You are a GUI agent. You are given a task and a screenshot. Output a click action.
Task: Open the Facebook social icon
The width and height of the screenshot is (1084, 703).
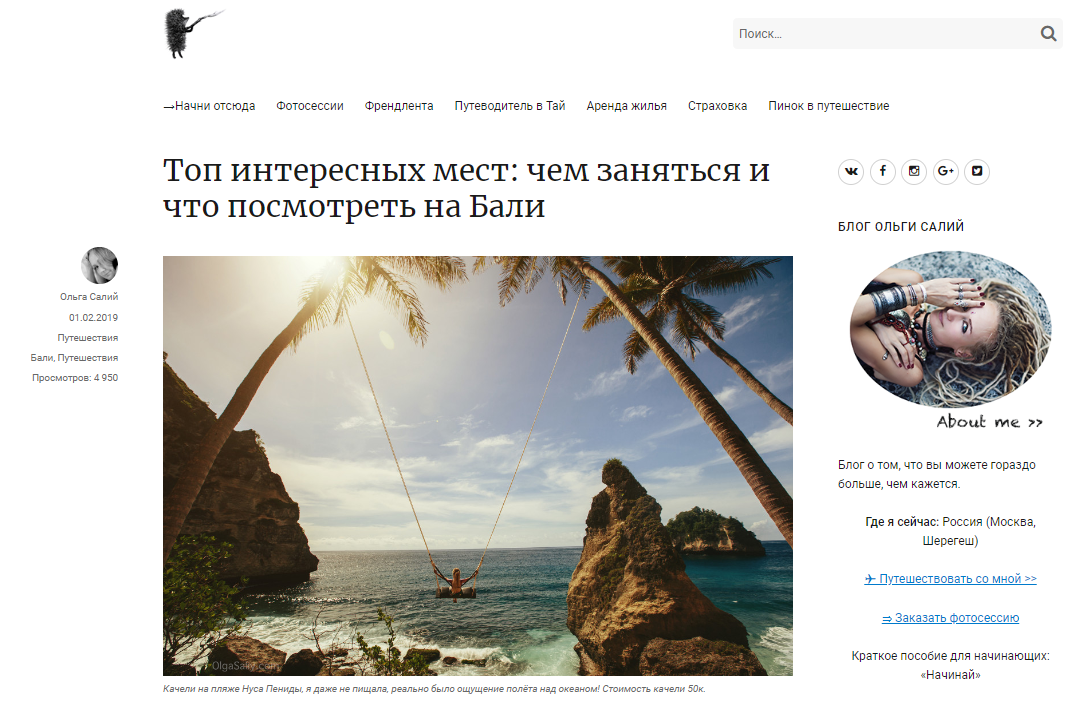tap(883, 171)
